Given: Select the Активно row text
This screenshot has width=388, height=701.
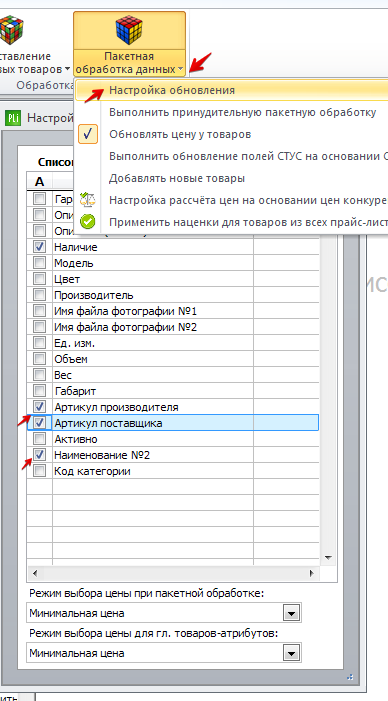Looking at the screenshot, I should coord(76,439).
